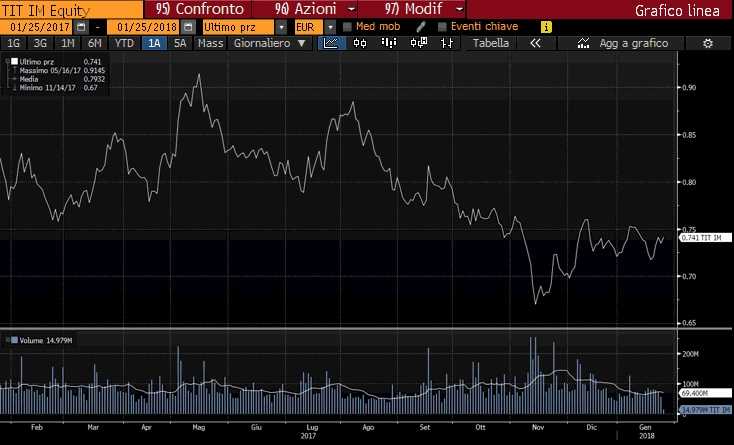Expand the Giornaliero periodicity dropdown
The width and height of the screenshot is (734, 445).
click(301, 43)
